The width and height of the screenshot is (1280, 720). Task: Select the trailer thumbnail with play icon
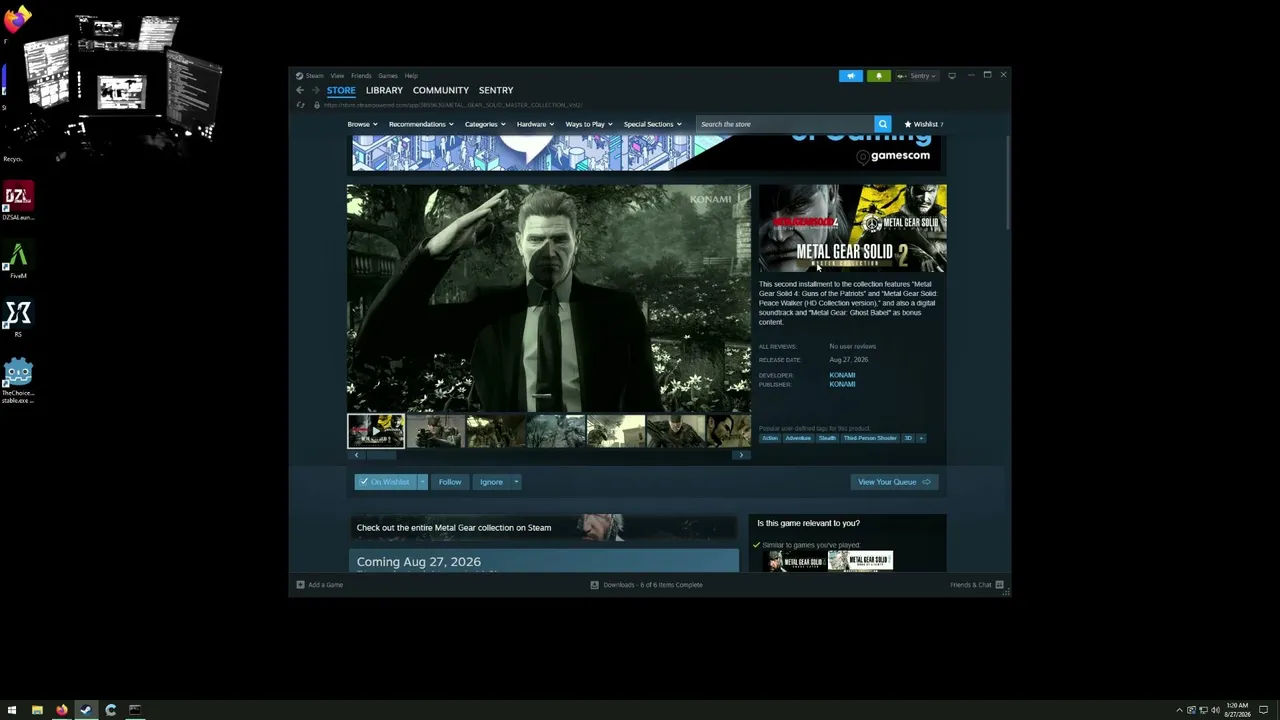[x=376, y=431]
